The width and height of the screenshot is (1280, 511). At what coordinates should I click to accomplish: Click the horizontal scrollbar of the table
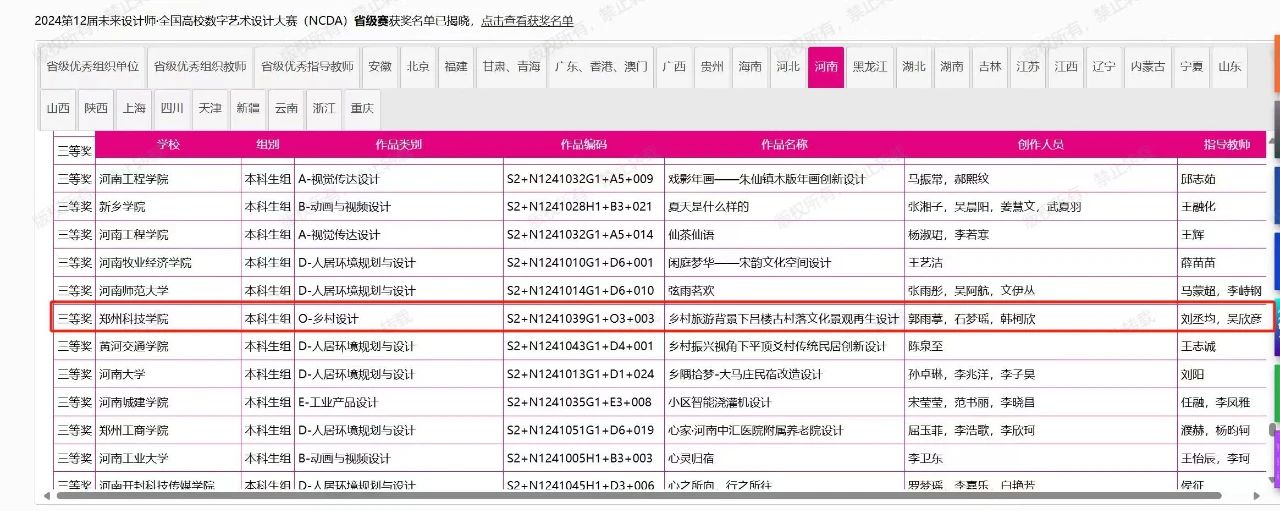[x=640, y=495]
